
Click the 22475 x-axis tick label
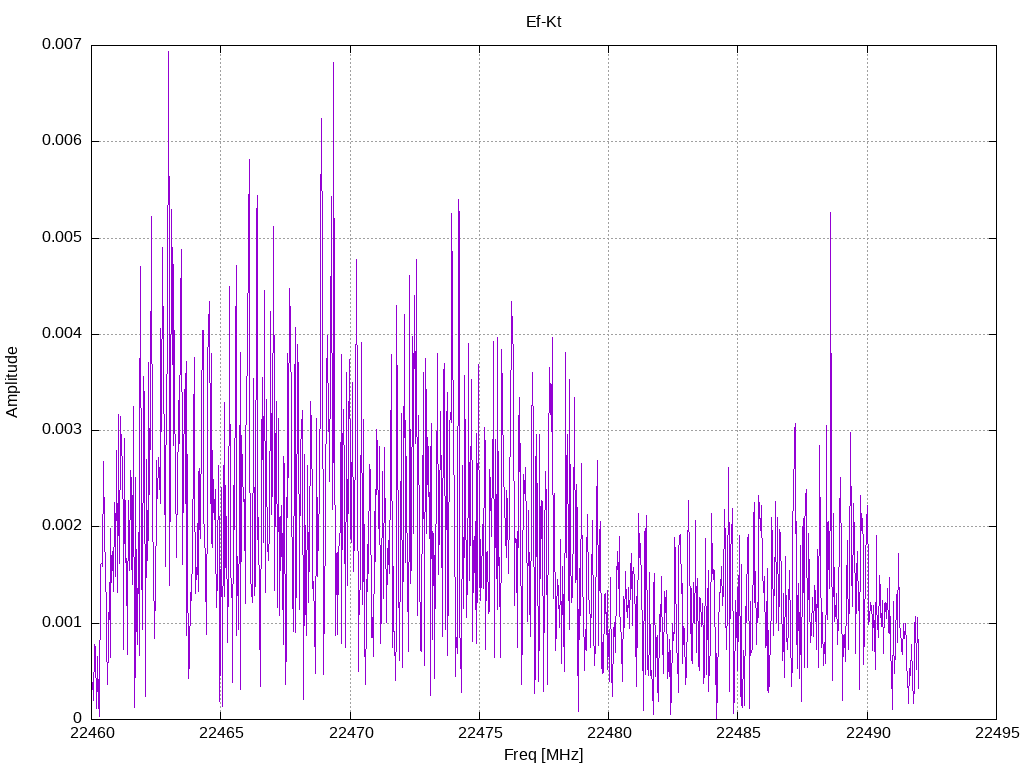480,733
